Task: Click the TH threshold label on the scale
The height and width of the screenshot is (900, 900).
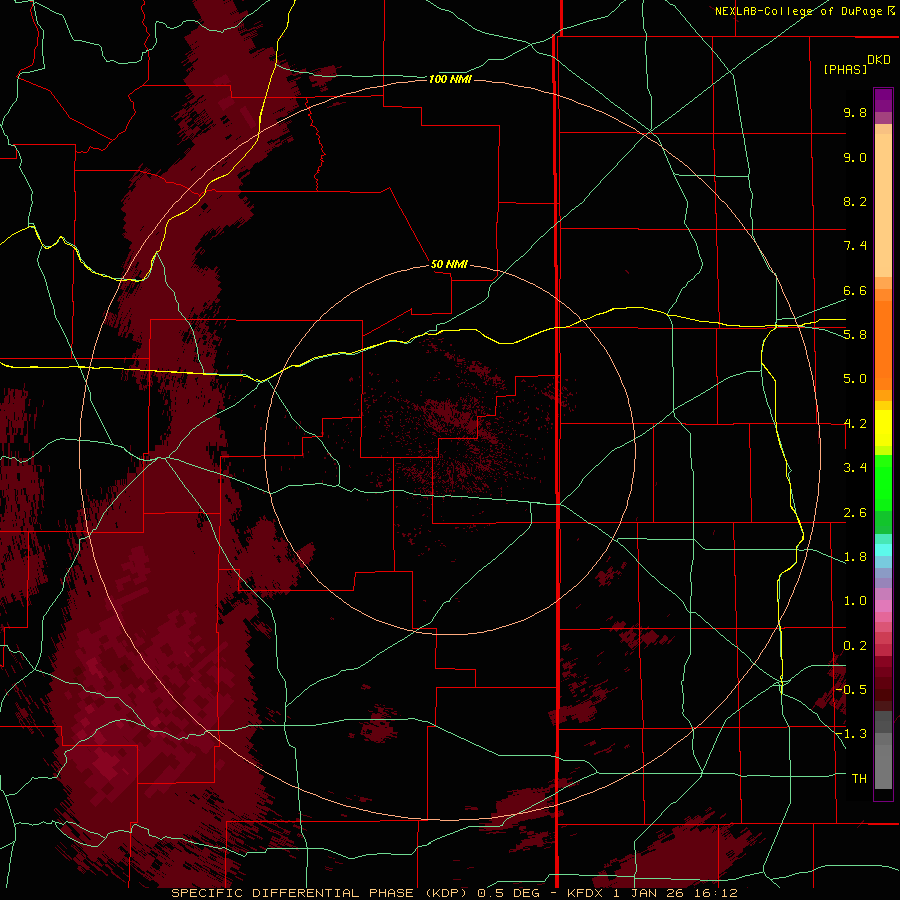Action: (859, 779)
